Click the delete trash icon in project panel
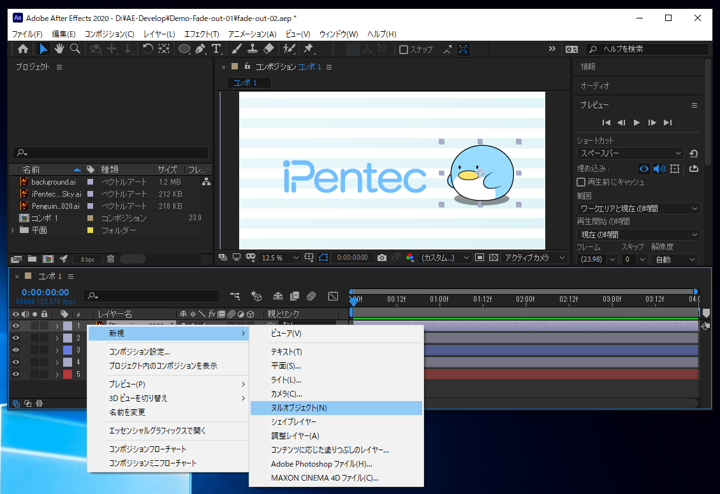The width and height of the screenshot is (720, 494). (x=111, y=259)
